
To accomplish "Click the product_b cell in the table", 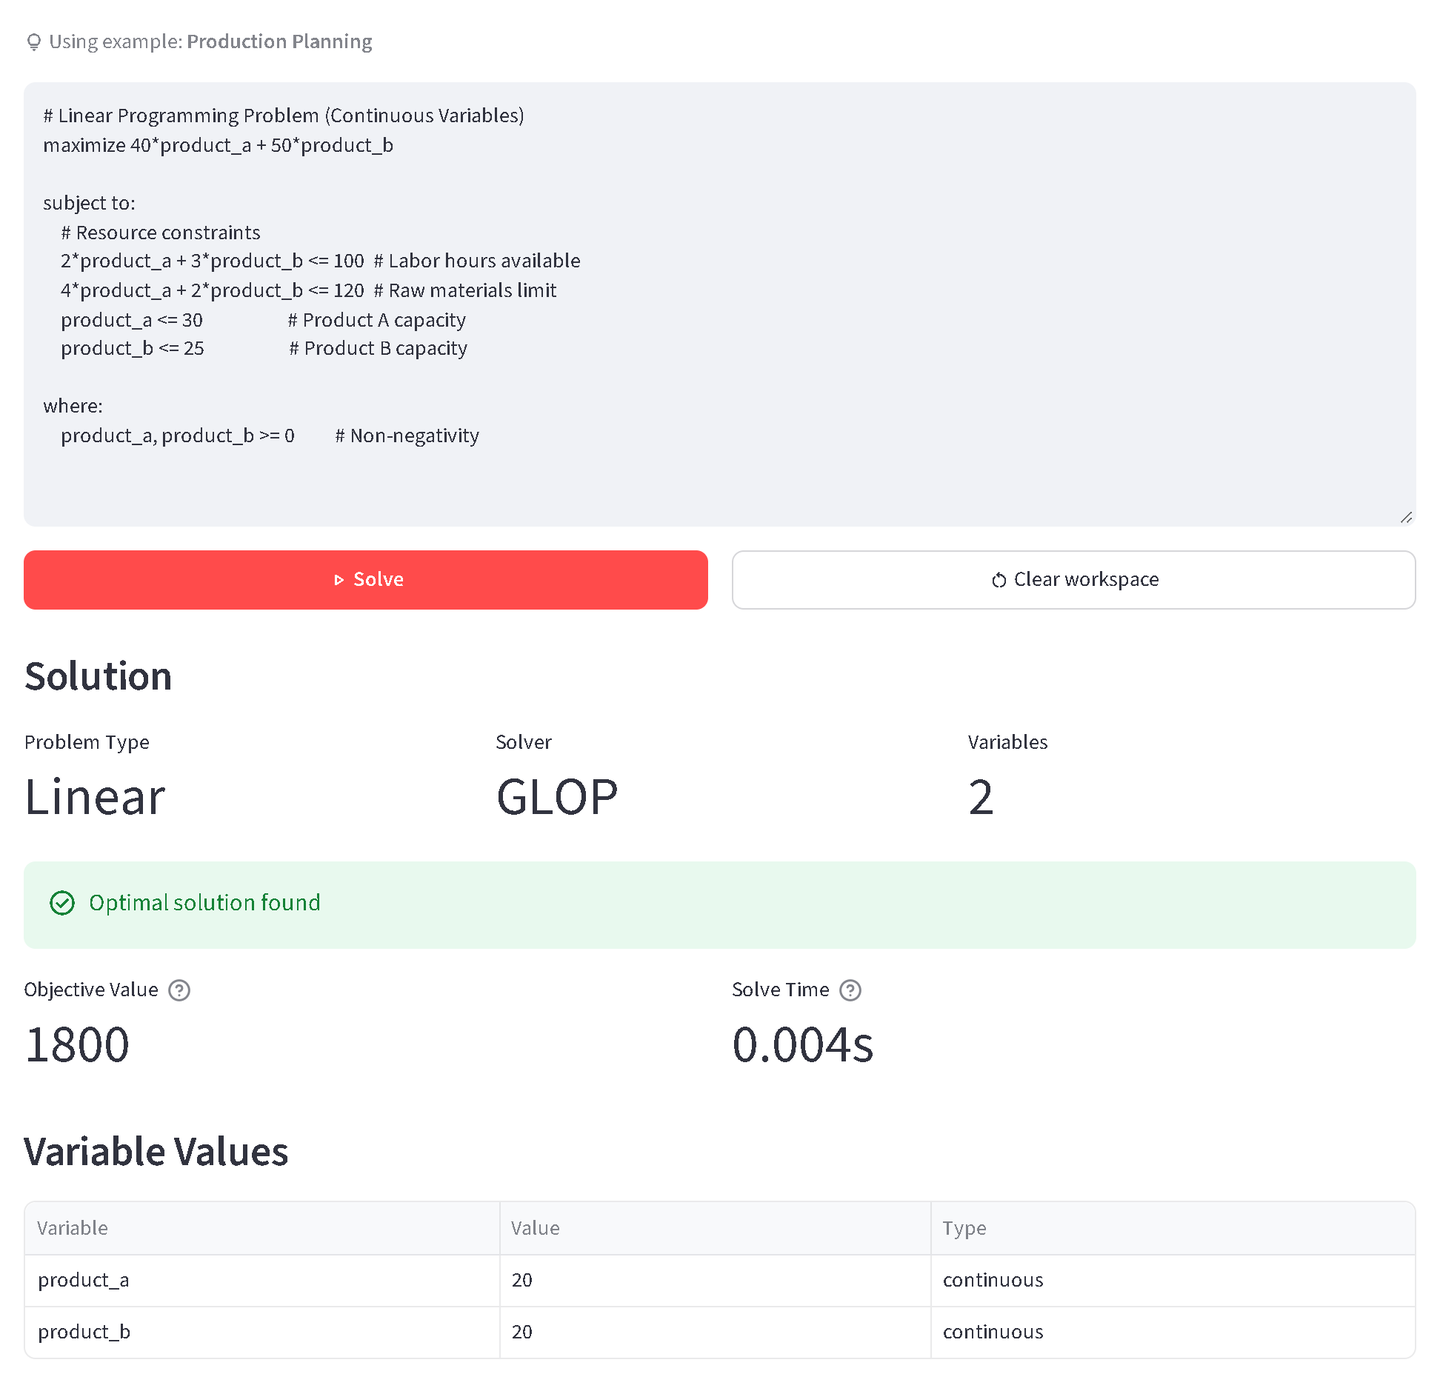I will (x=262, y=1333).
